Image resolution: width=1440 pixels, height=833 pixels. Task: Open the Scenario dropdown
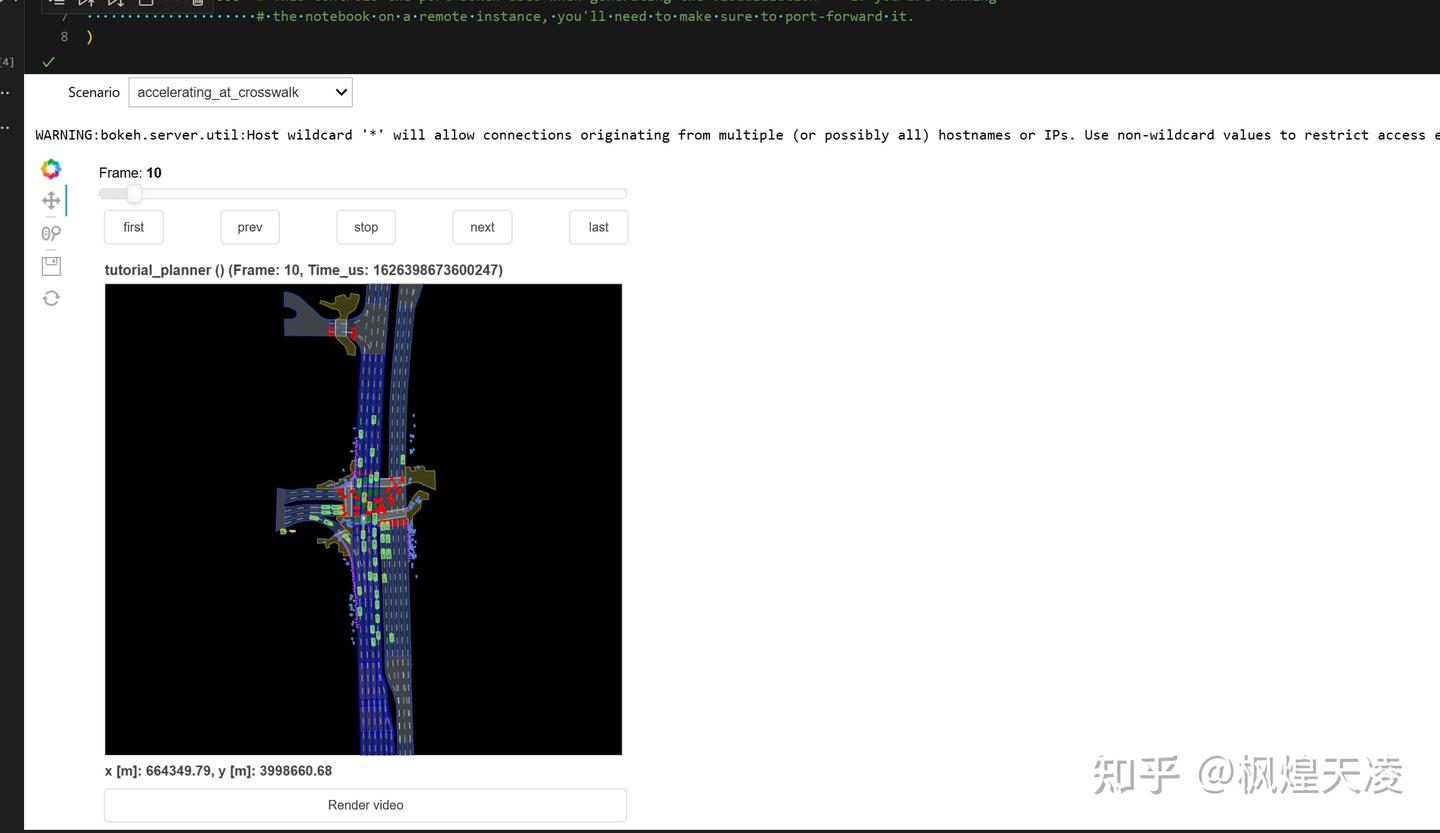click(x=240, y=92)
